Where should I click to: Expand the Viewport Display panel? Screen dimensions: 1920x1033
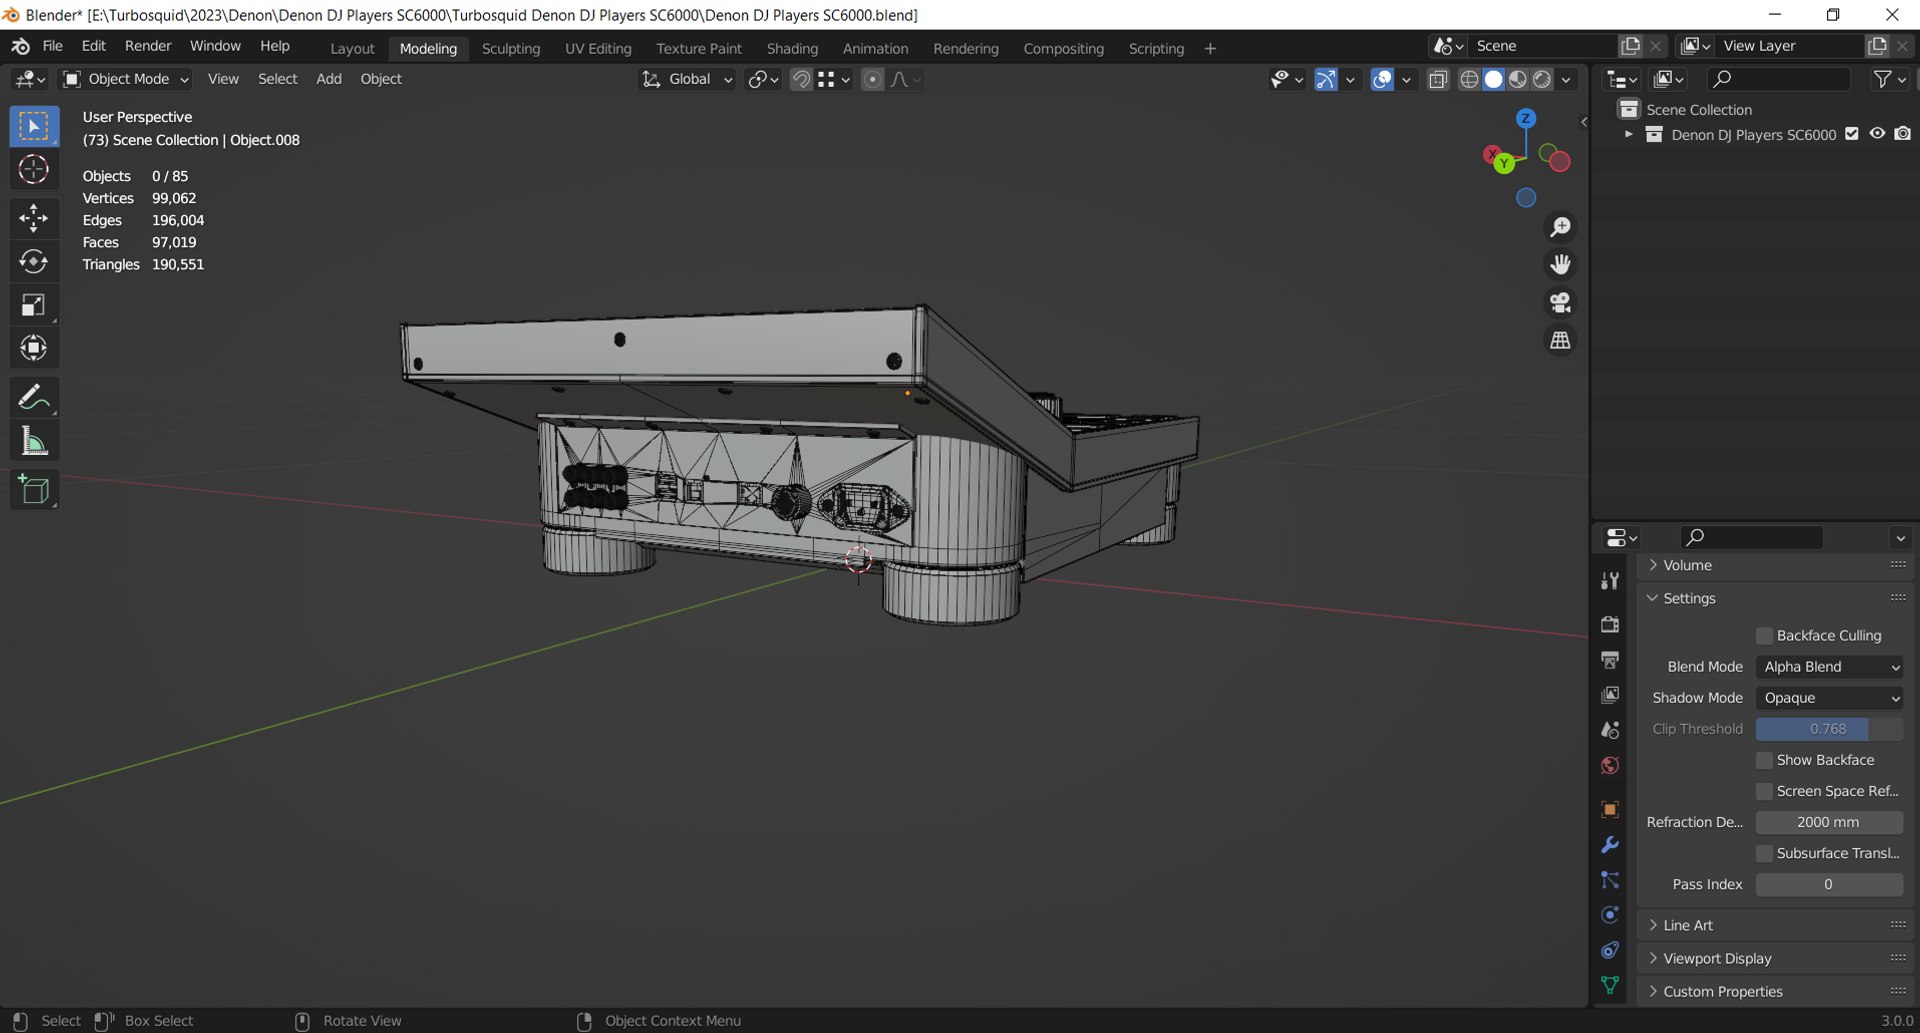point(1716,958)
